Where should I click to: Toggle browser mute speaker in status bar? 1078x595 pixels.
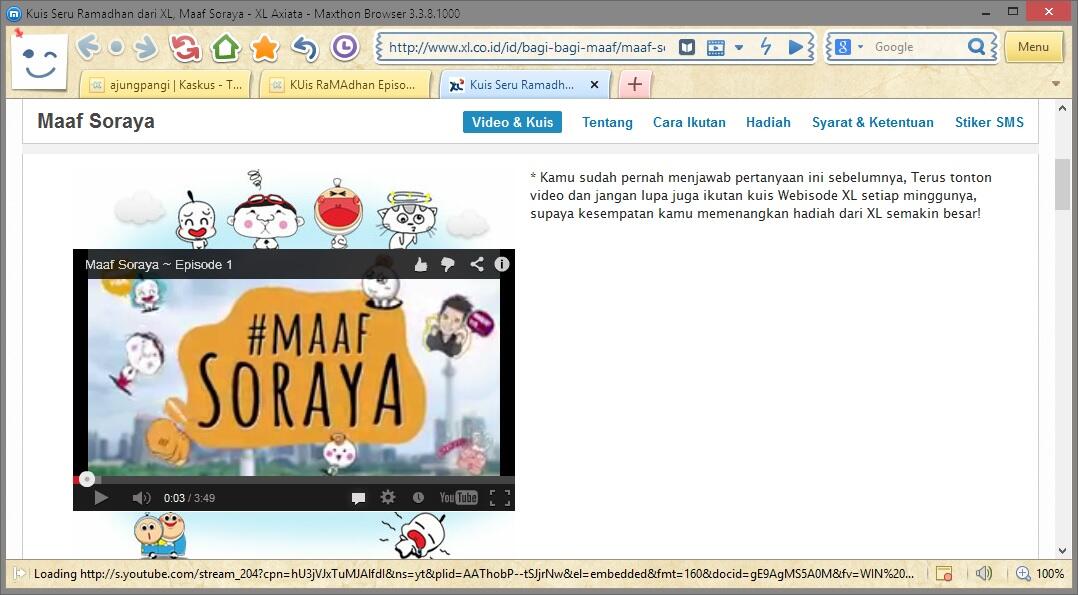pos(984,573)
